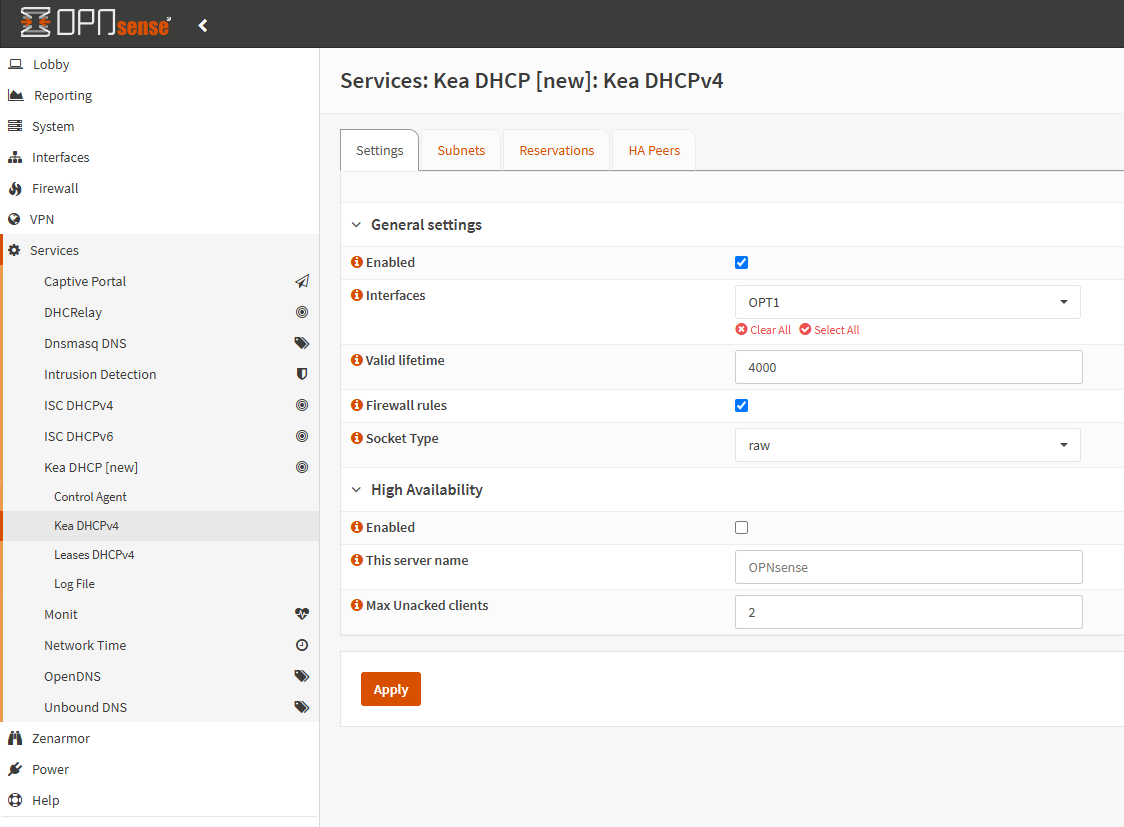Image resolution: width=1124 pixels, height=827 pixels.
Task: Expand the Interfaces menu
Action: [x=159, y=157]
